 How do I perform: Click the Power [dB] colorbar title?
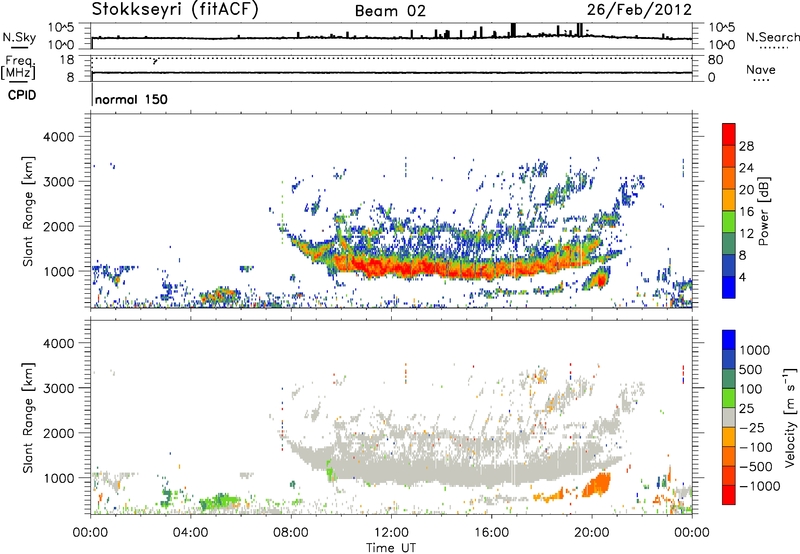point(763,211)
